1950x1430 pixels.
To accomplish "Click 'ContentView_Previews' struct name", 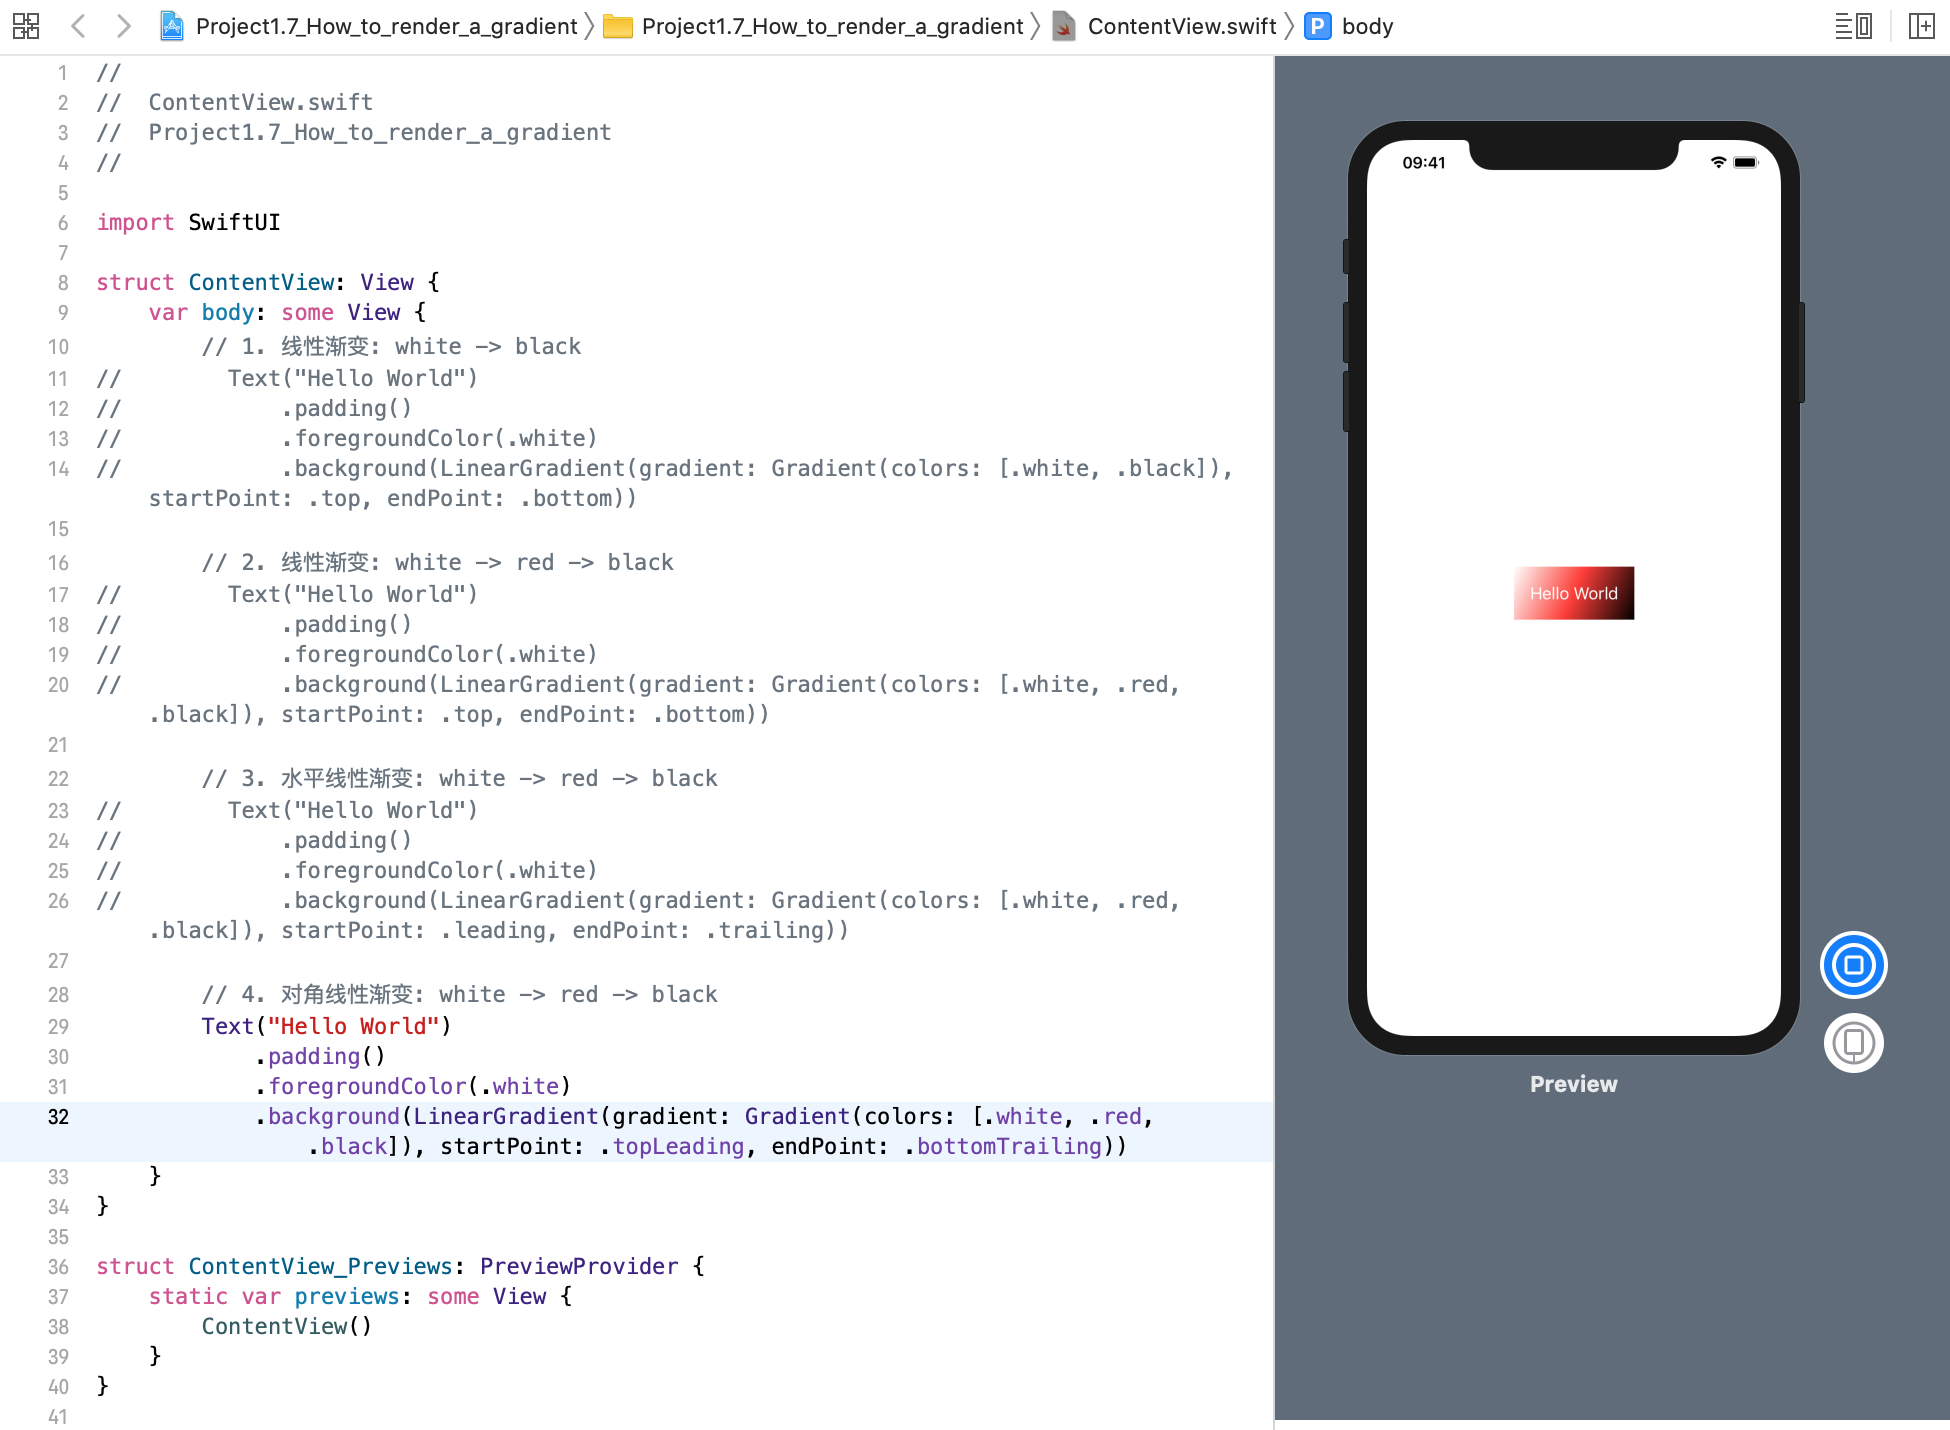I will point(320,1266).
